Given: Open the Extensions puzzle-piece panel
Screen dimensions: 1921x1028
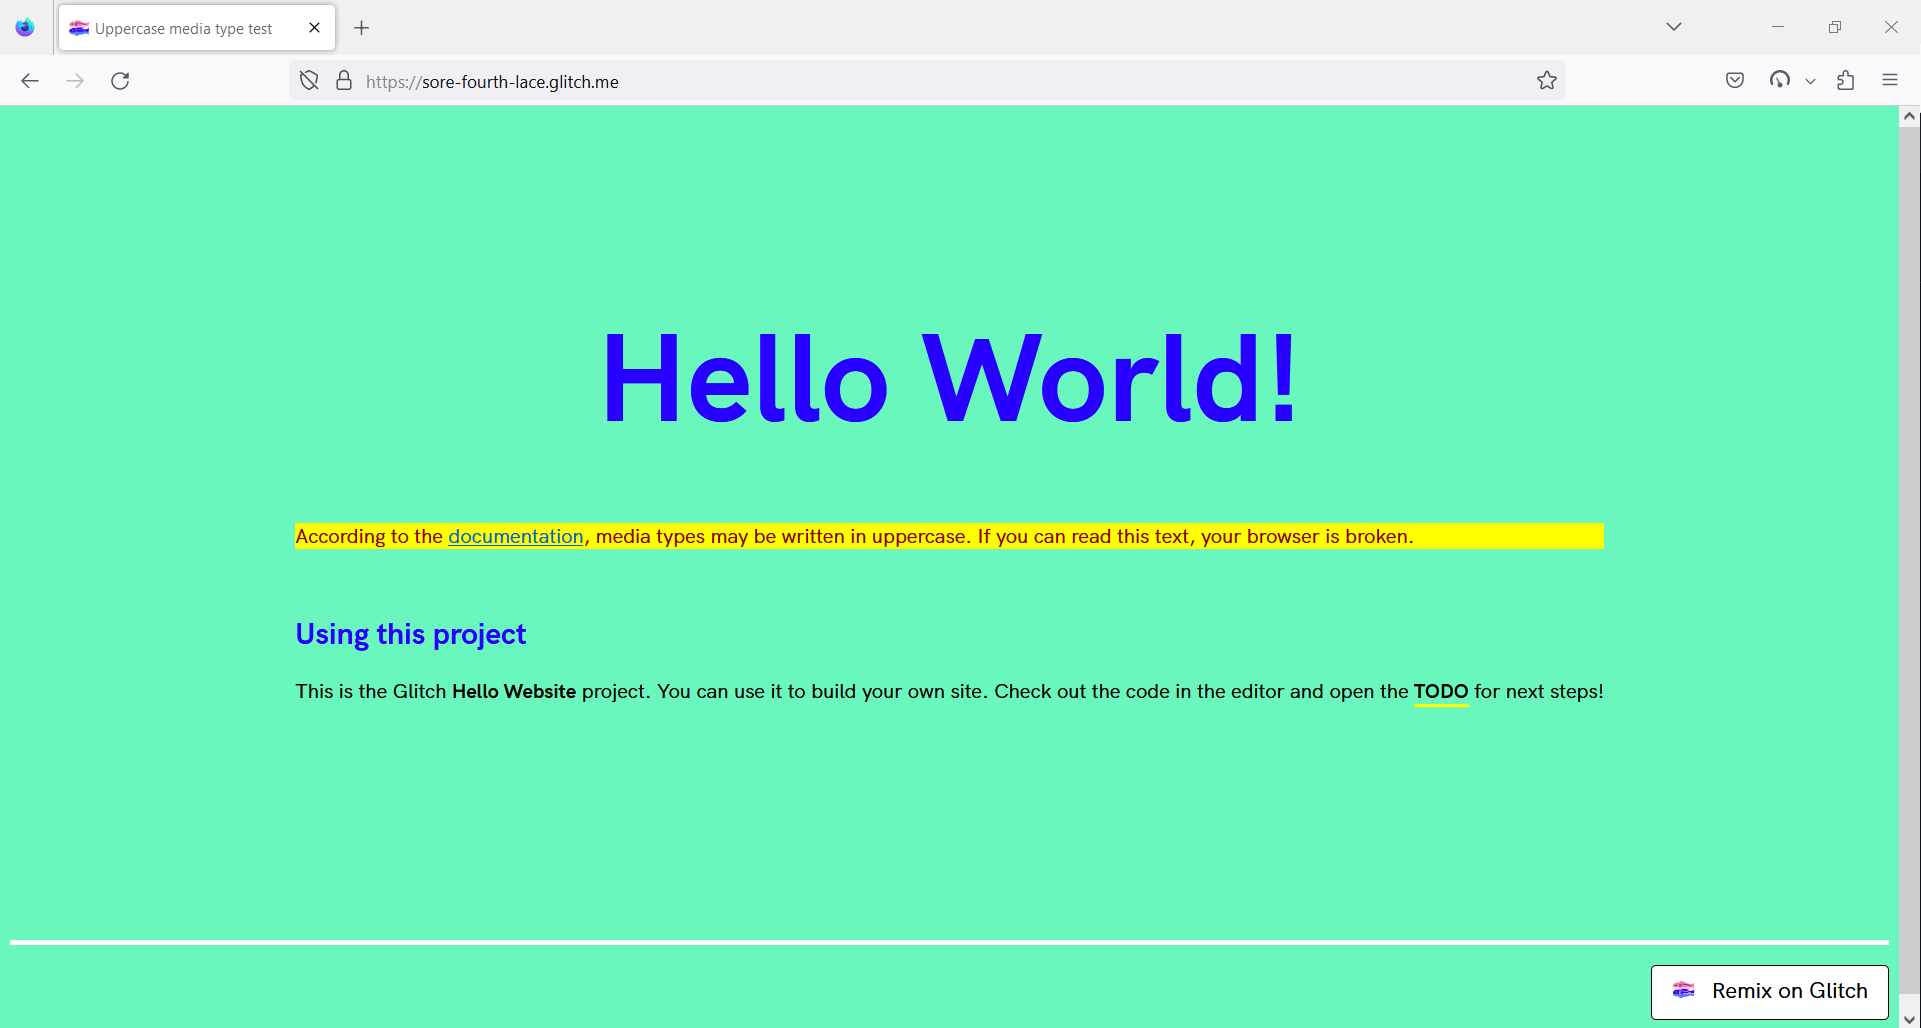Looking at the screenshot, I should [x=1846, y=80].
